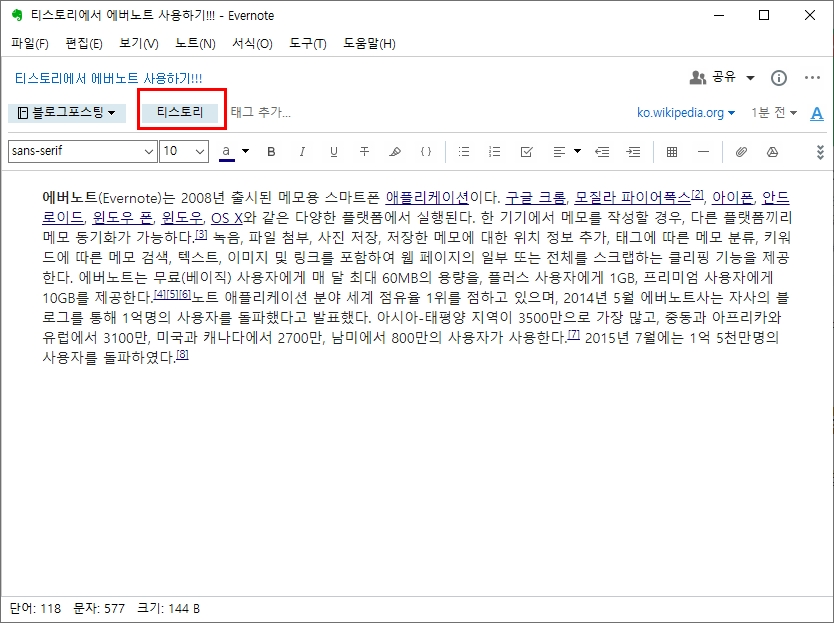Show more toolbar options chevron
Image resolution: width=834 pixels, height=623 pixels.
pos(820,152)
